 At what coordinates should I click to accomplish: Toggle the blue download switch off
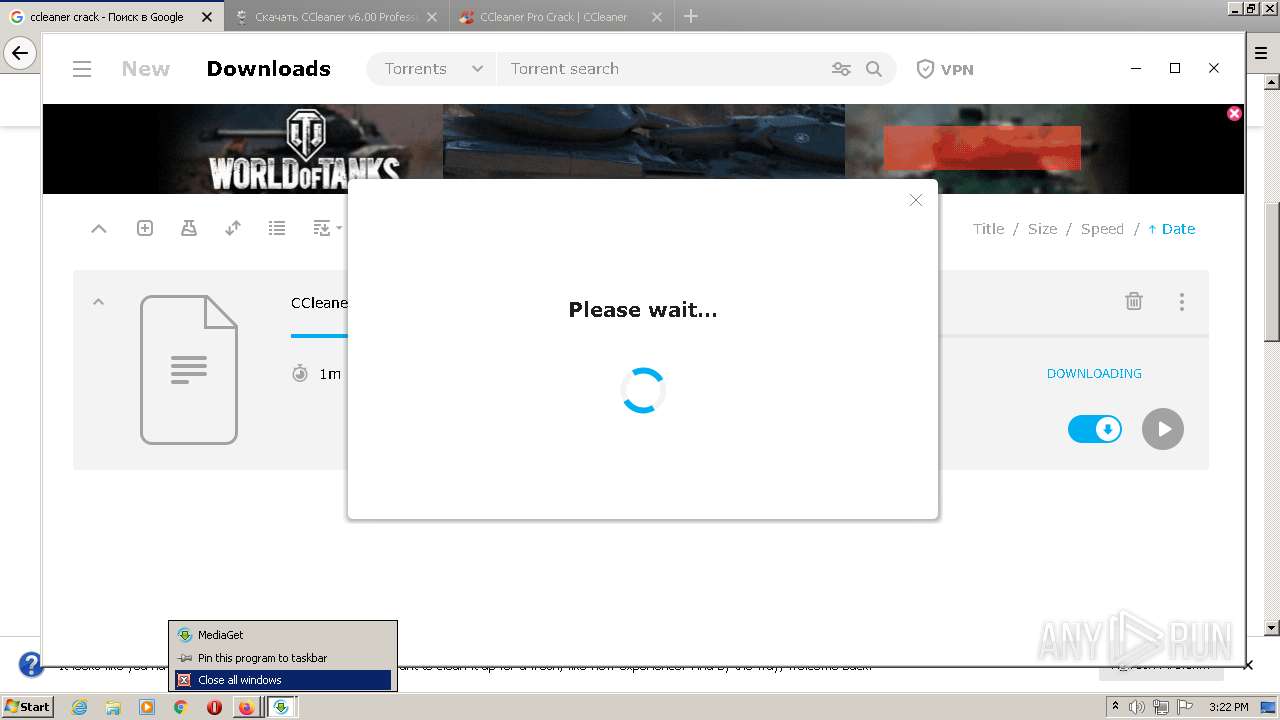pos(1095,429)
